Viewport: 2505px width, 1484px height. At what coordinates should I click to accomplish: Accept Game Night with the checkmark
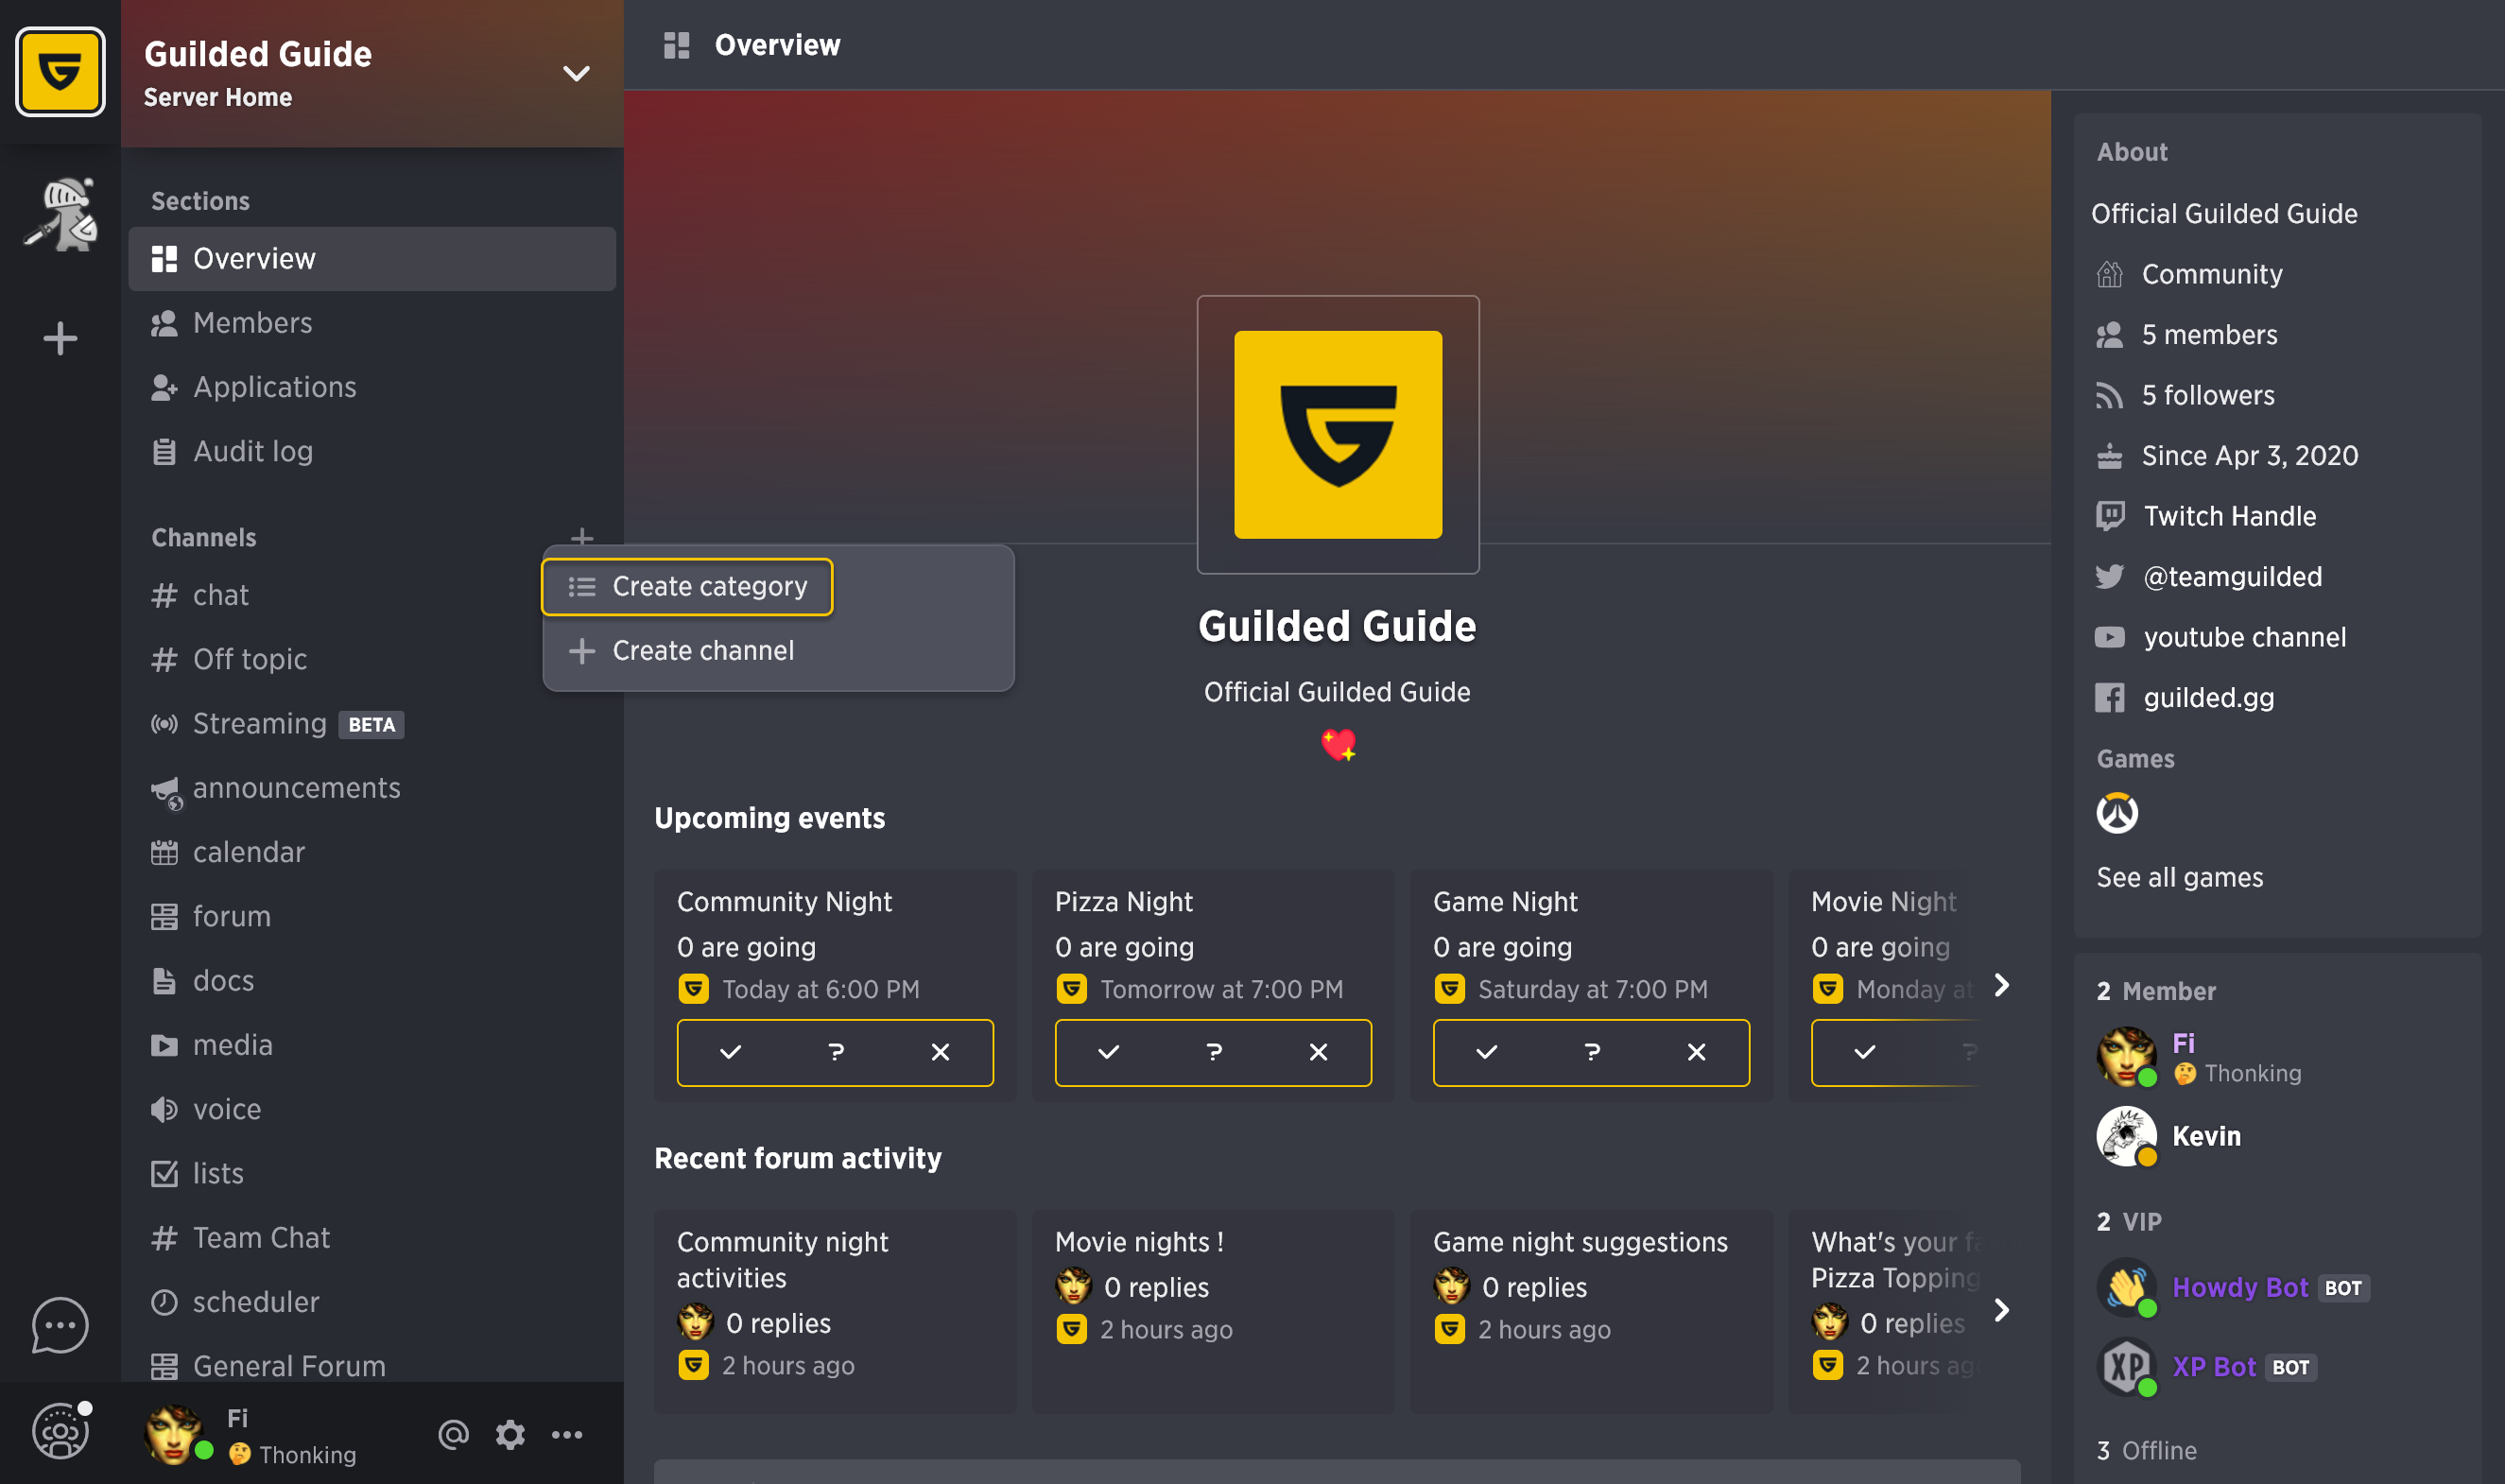[x=1486, y=1052]
